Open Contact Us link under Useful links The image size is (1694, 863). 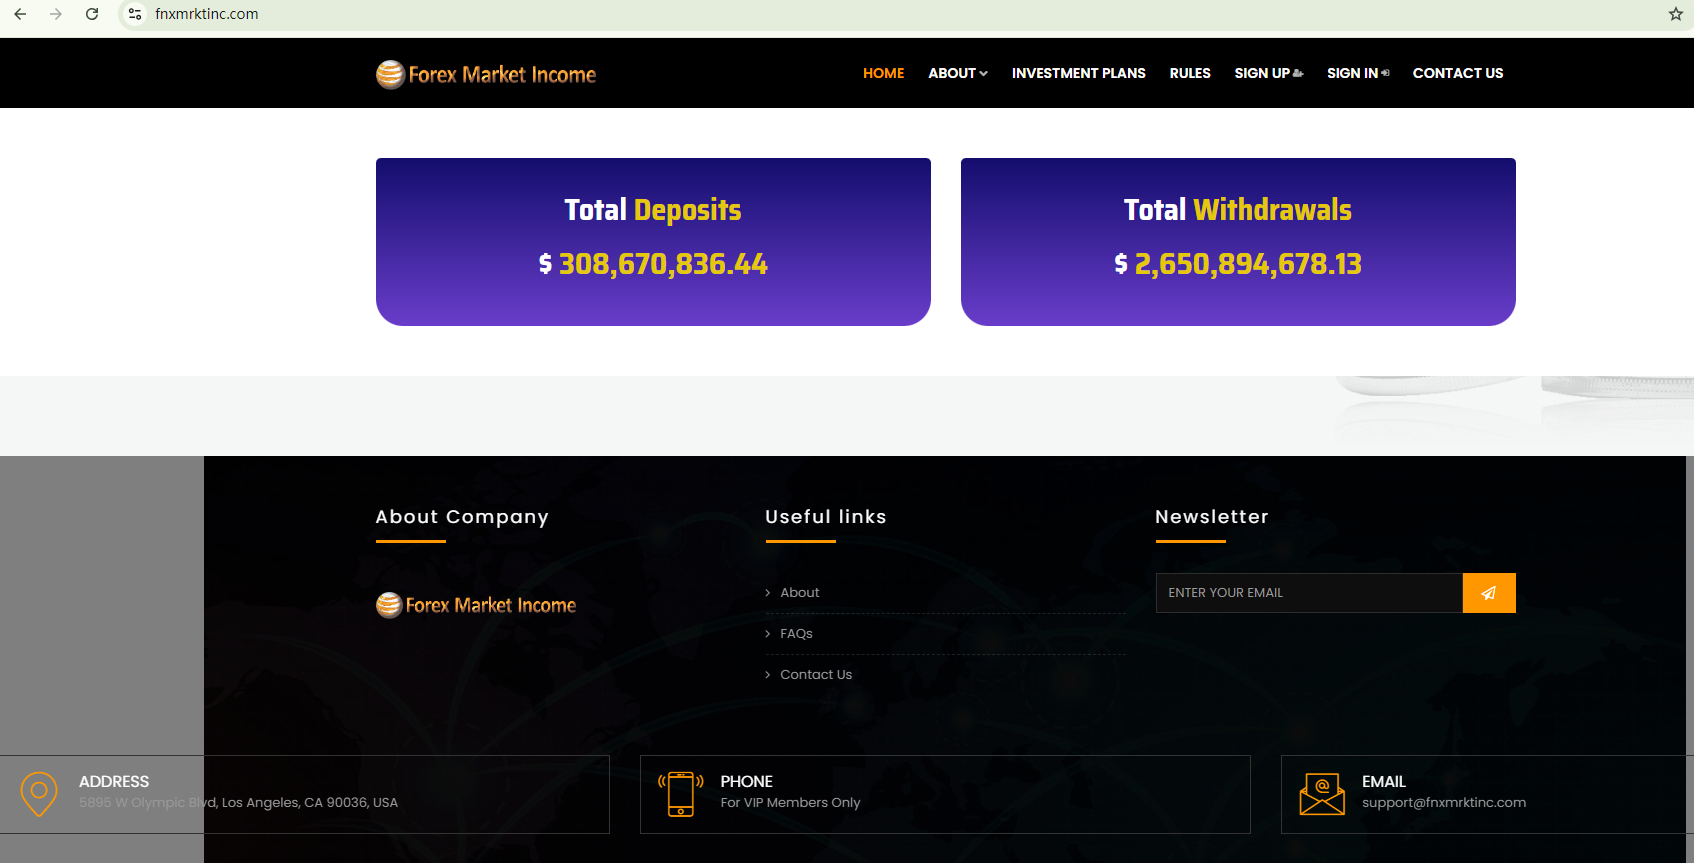[x=816, y=675]
